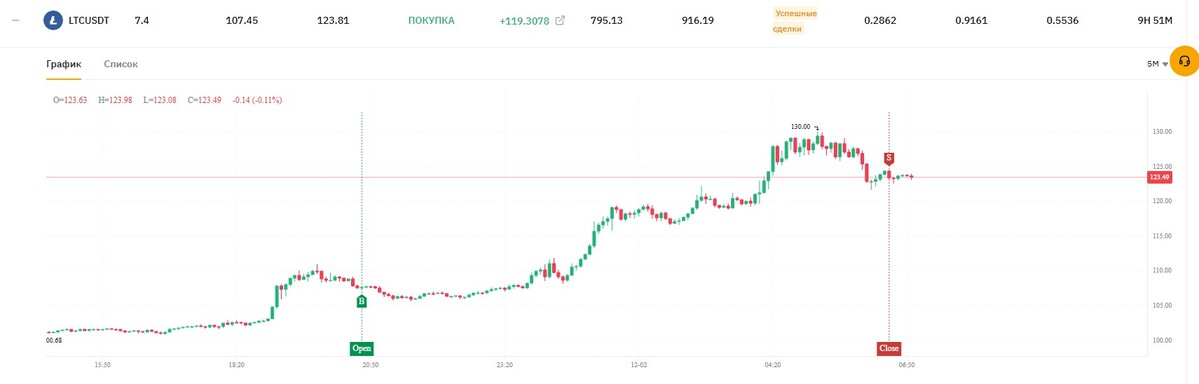Select the green Open label flag
The height and width of the screenshot is (384, 1199).
pos(362,349)
